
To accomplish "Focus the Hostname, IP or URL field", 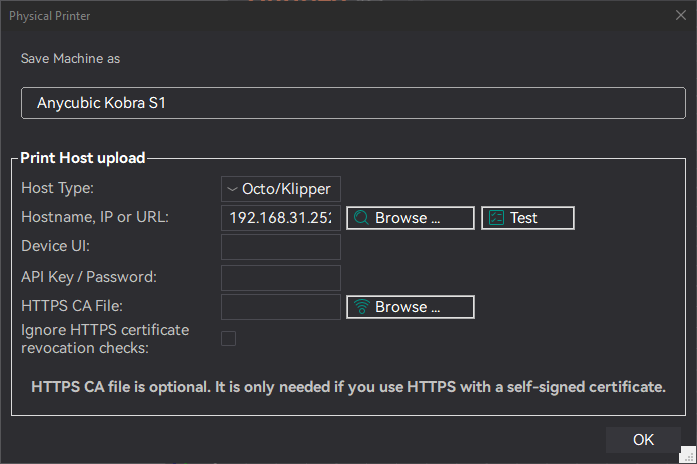I will coord(281,218).
